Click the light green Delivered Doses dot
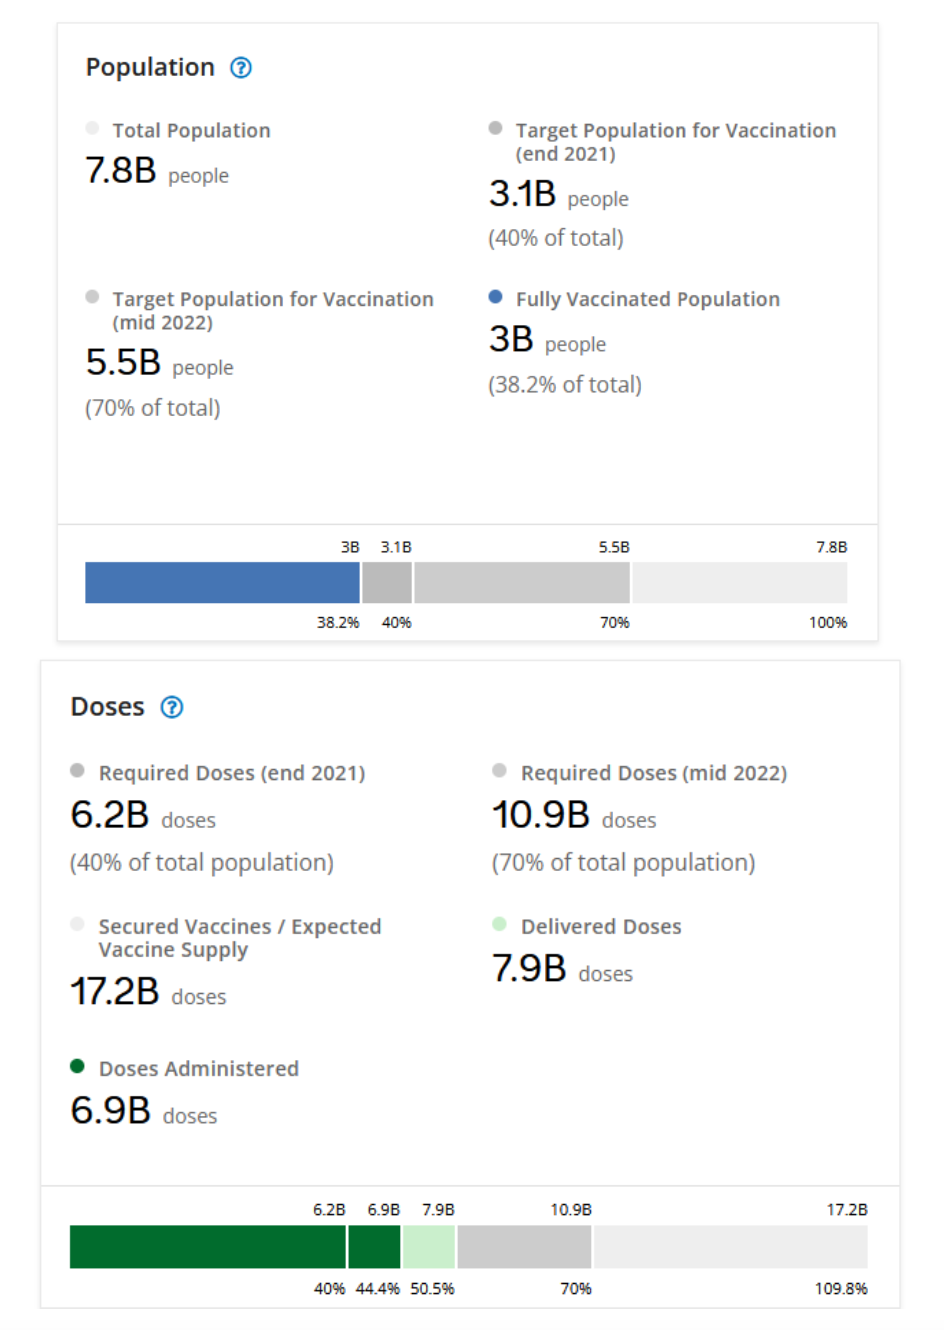 point(499,924)
